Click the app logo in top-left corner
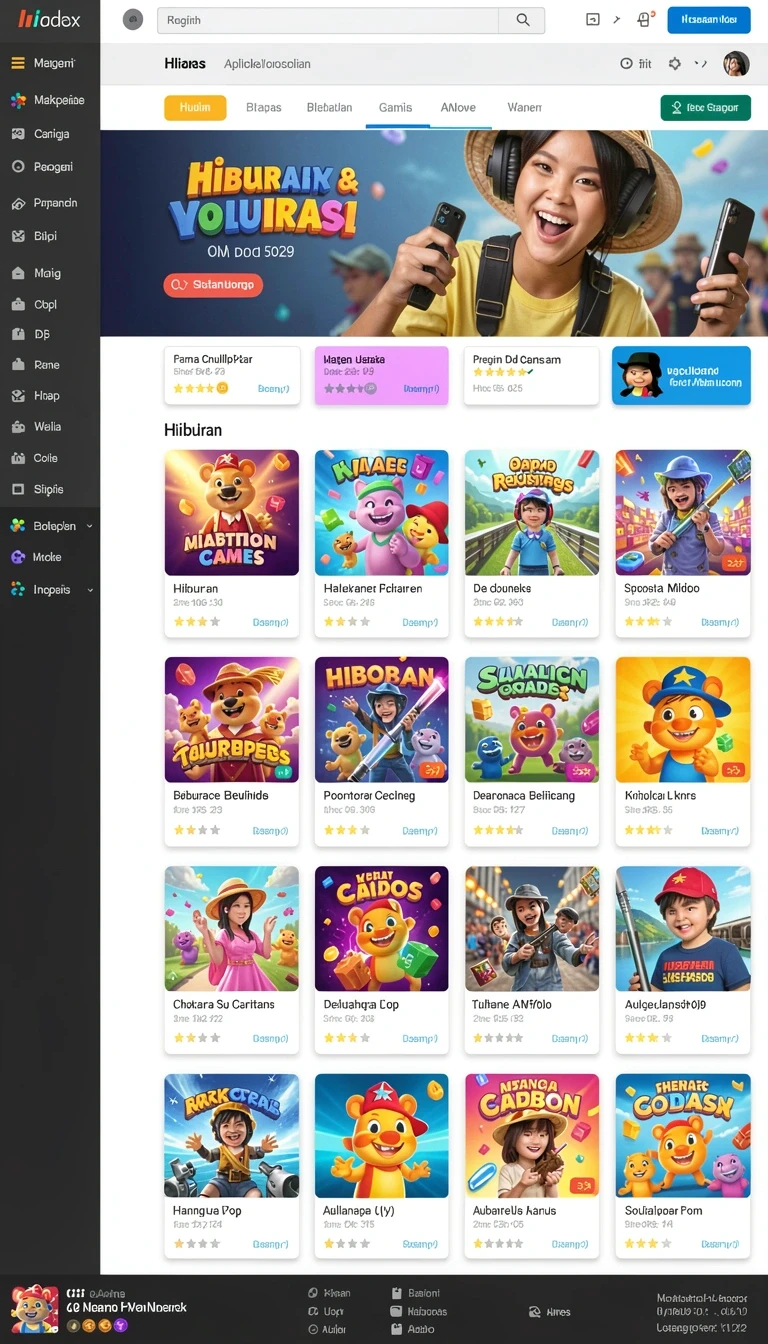Viewport: 768px width, 1344px height. (x=49, y=20)
